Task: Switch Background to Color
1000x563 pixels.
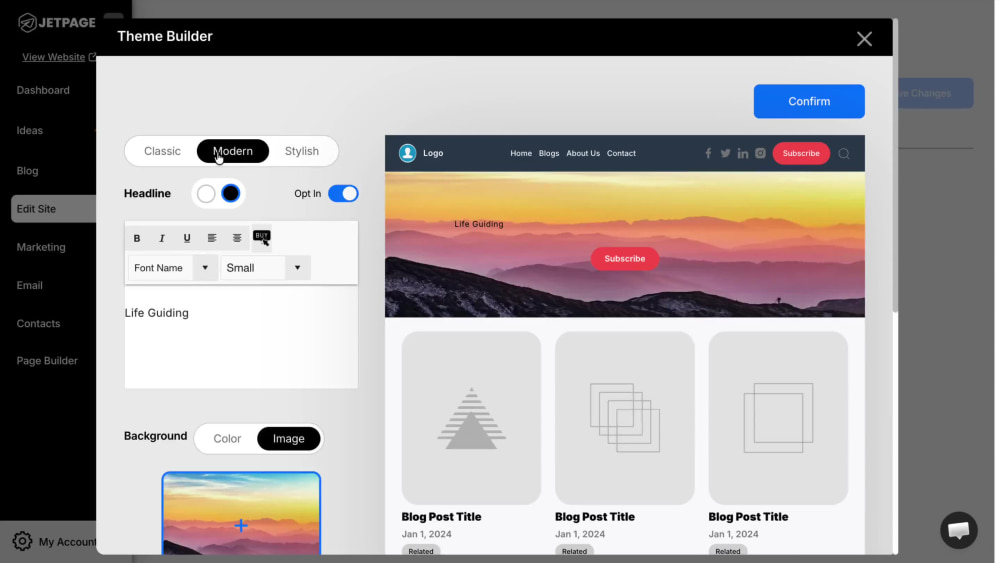Action: click(227, 439)
